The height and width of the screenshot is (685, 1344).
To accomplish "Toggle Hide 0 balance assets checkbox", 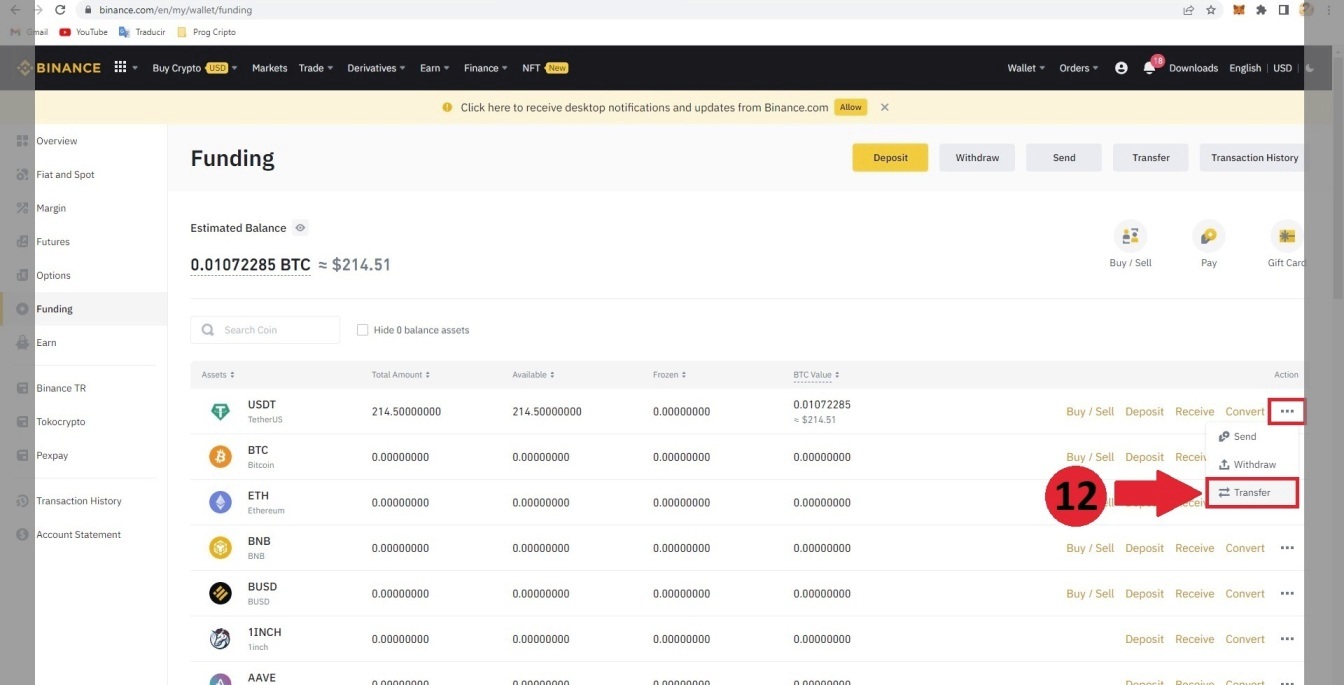I will coord(363,330).
